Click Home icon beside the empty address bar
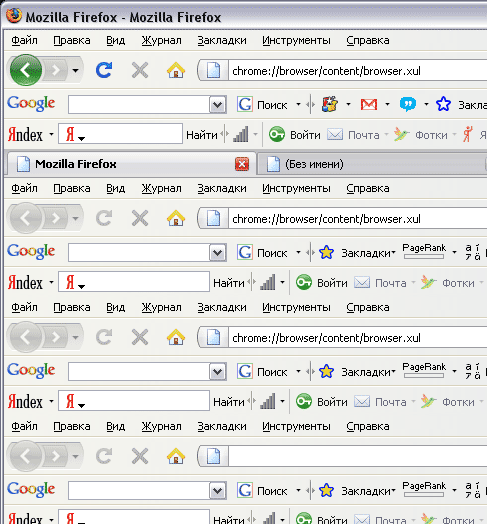This screenshot has width=487, height=524. [176, 456]
